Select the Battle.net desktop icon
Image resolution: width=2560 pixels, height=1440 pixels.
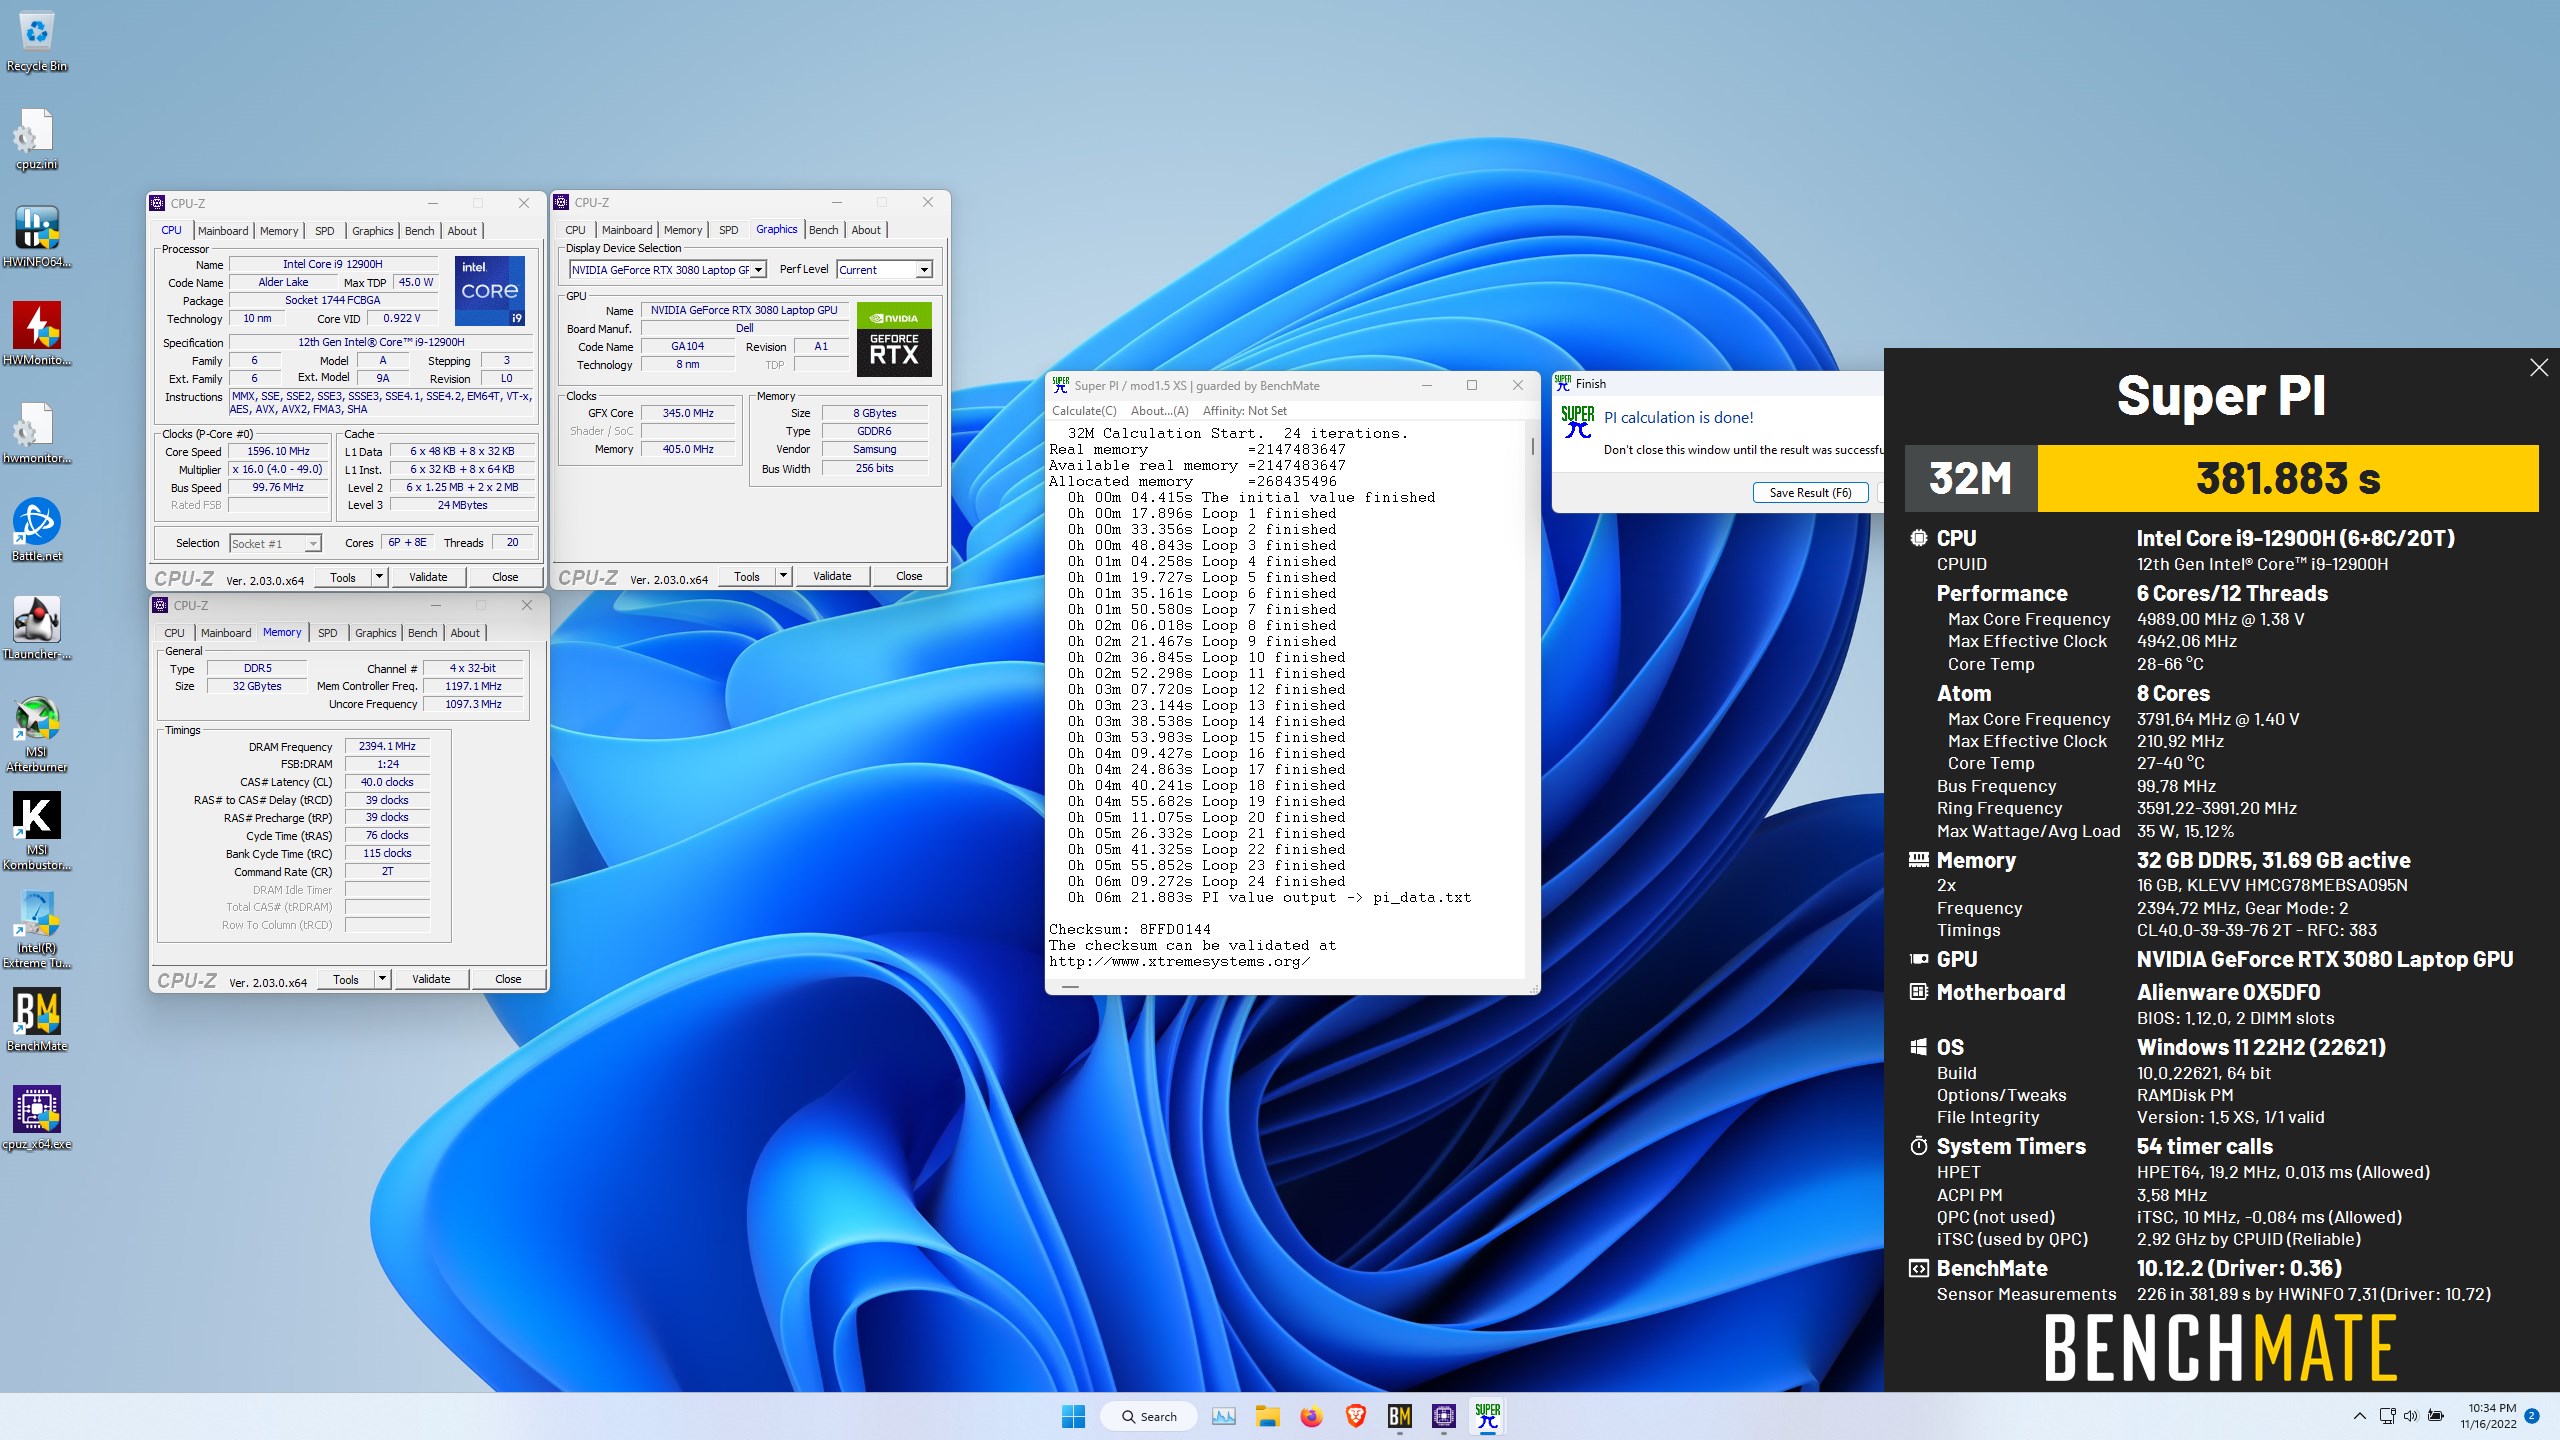click(37, 530)
